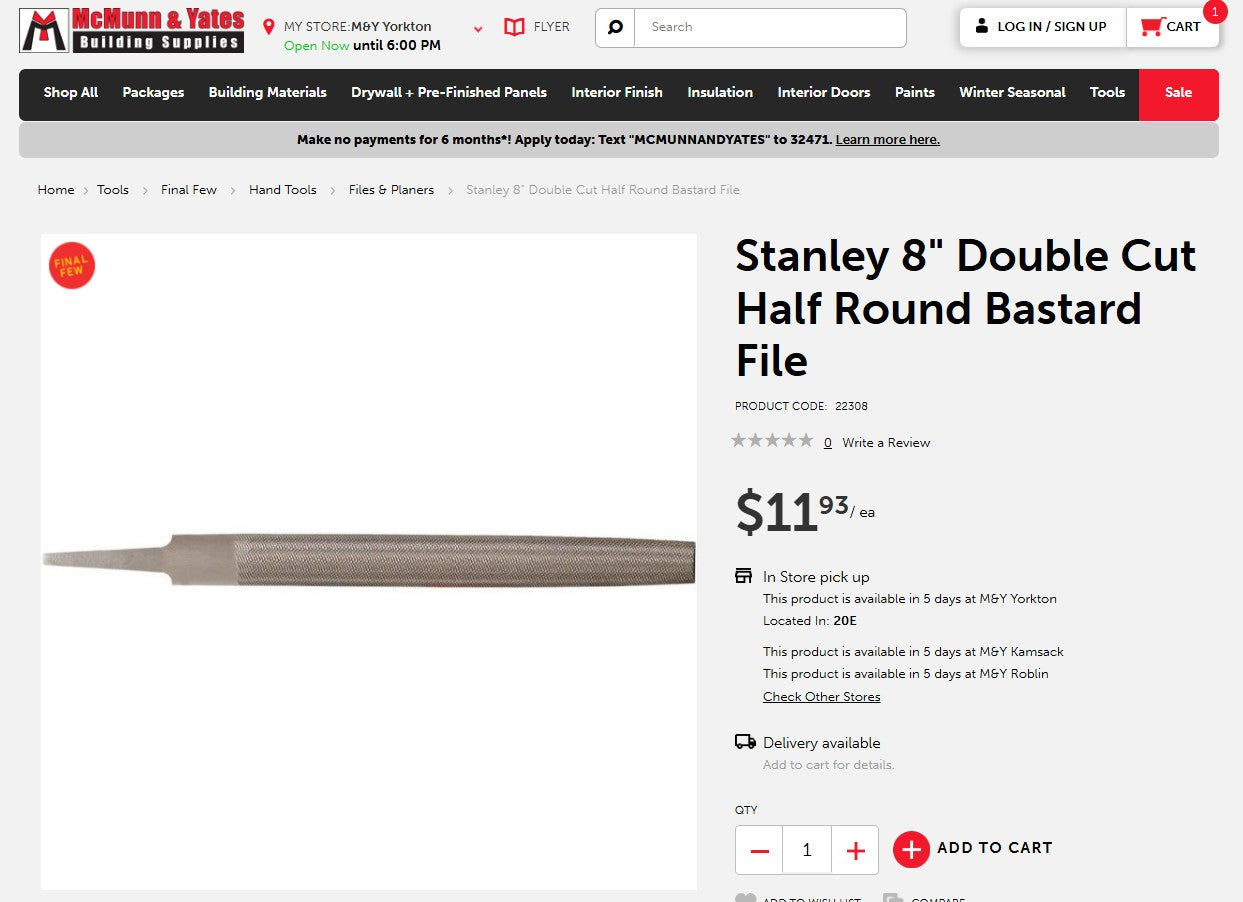Open the Check Other Stores link
This screenshot has height=902, width=1243.
821,696
